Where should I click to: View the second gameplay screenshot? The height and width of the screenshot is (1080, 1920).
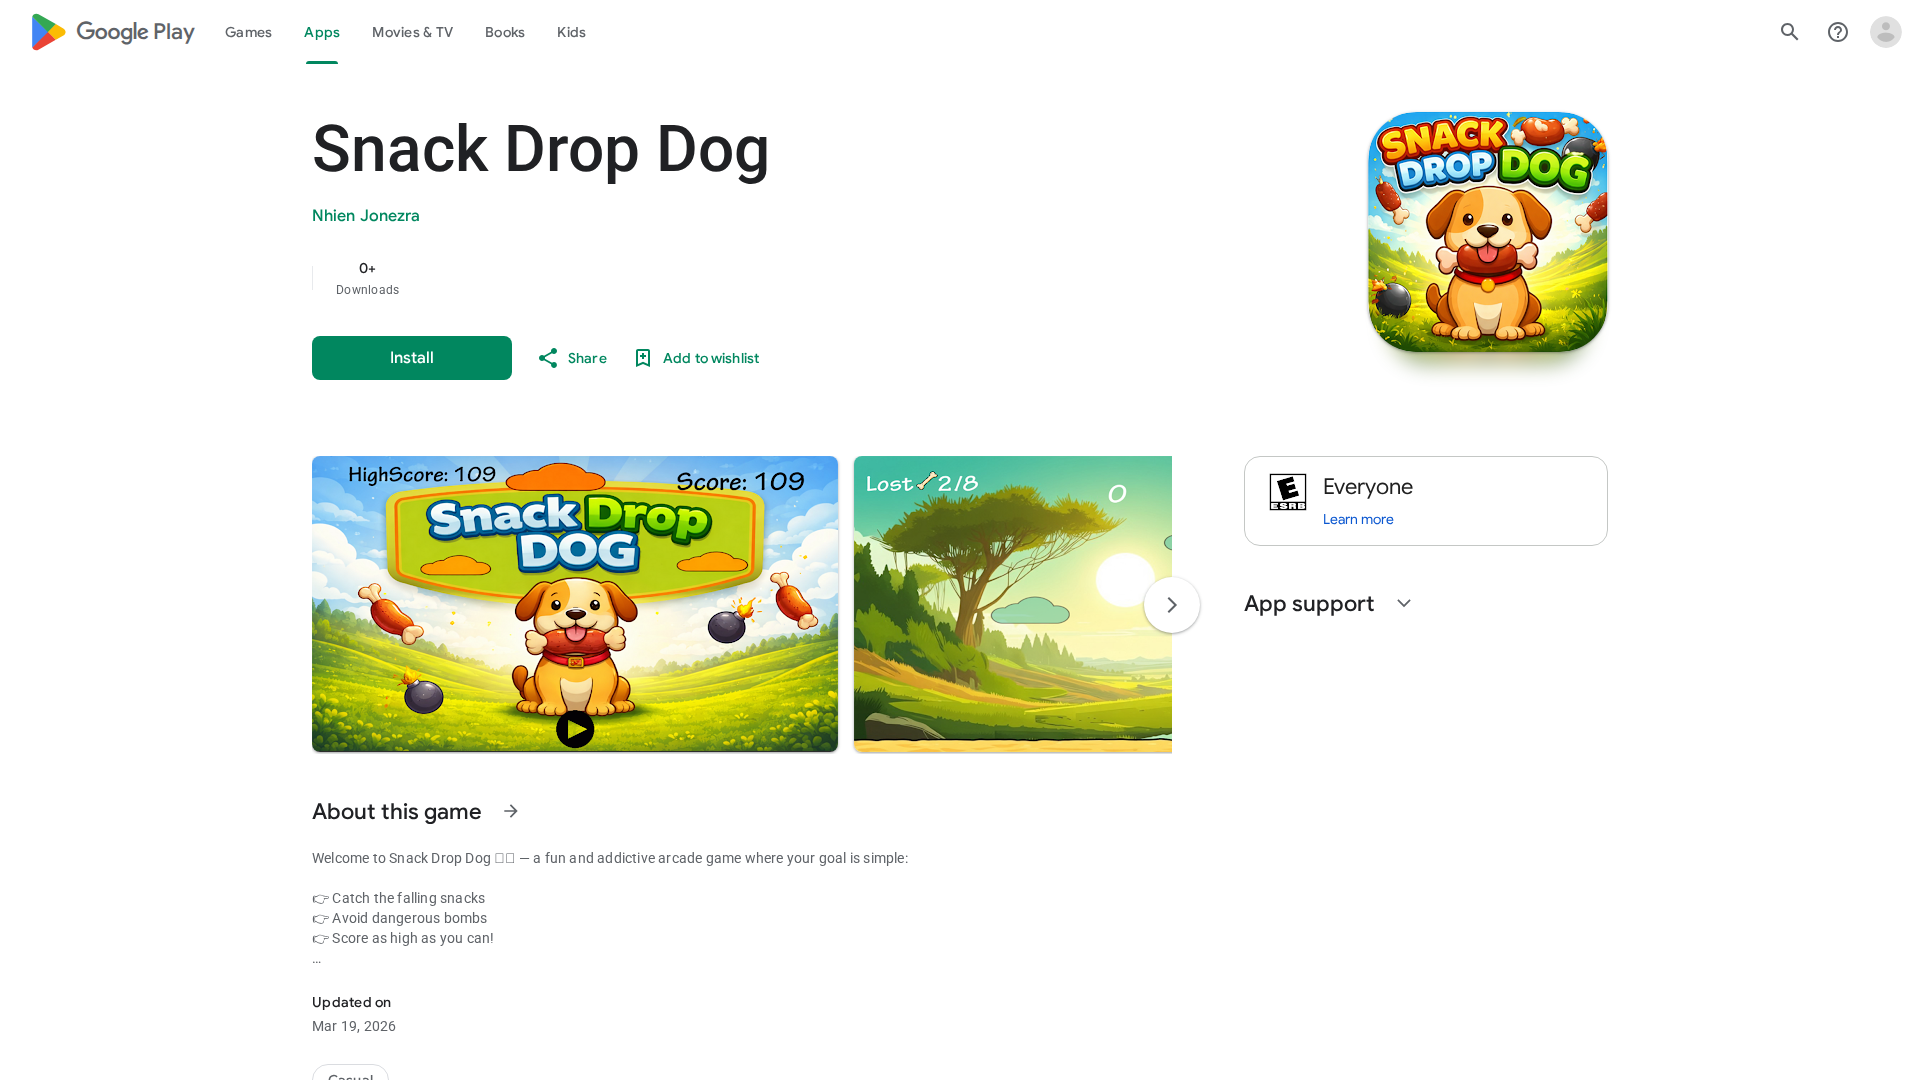[1013, 604]
